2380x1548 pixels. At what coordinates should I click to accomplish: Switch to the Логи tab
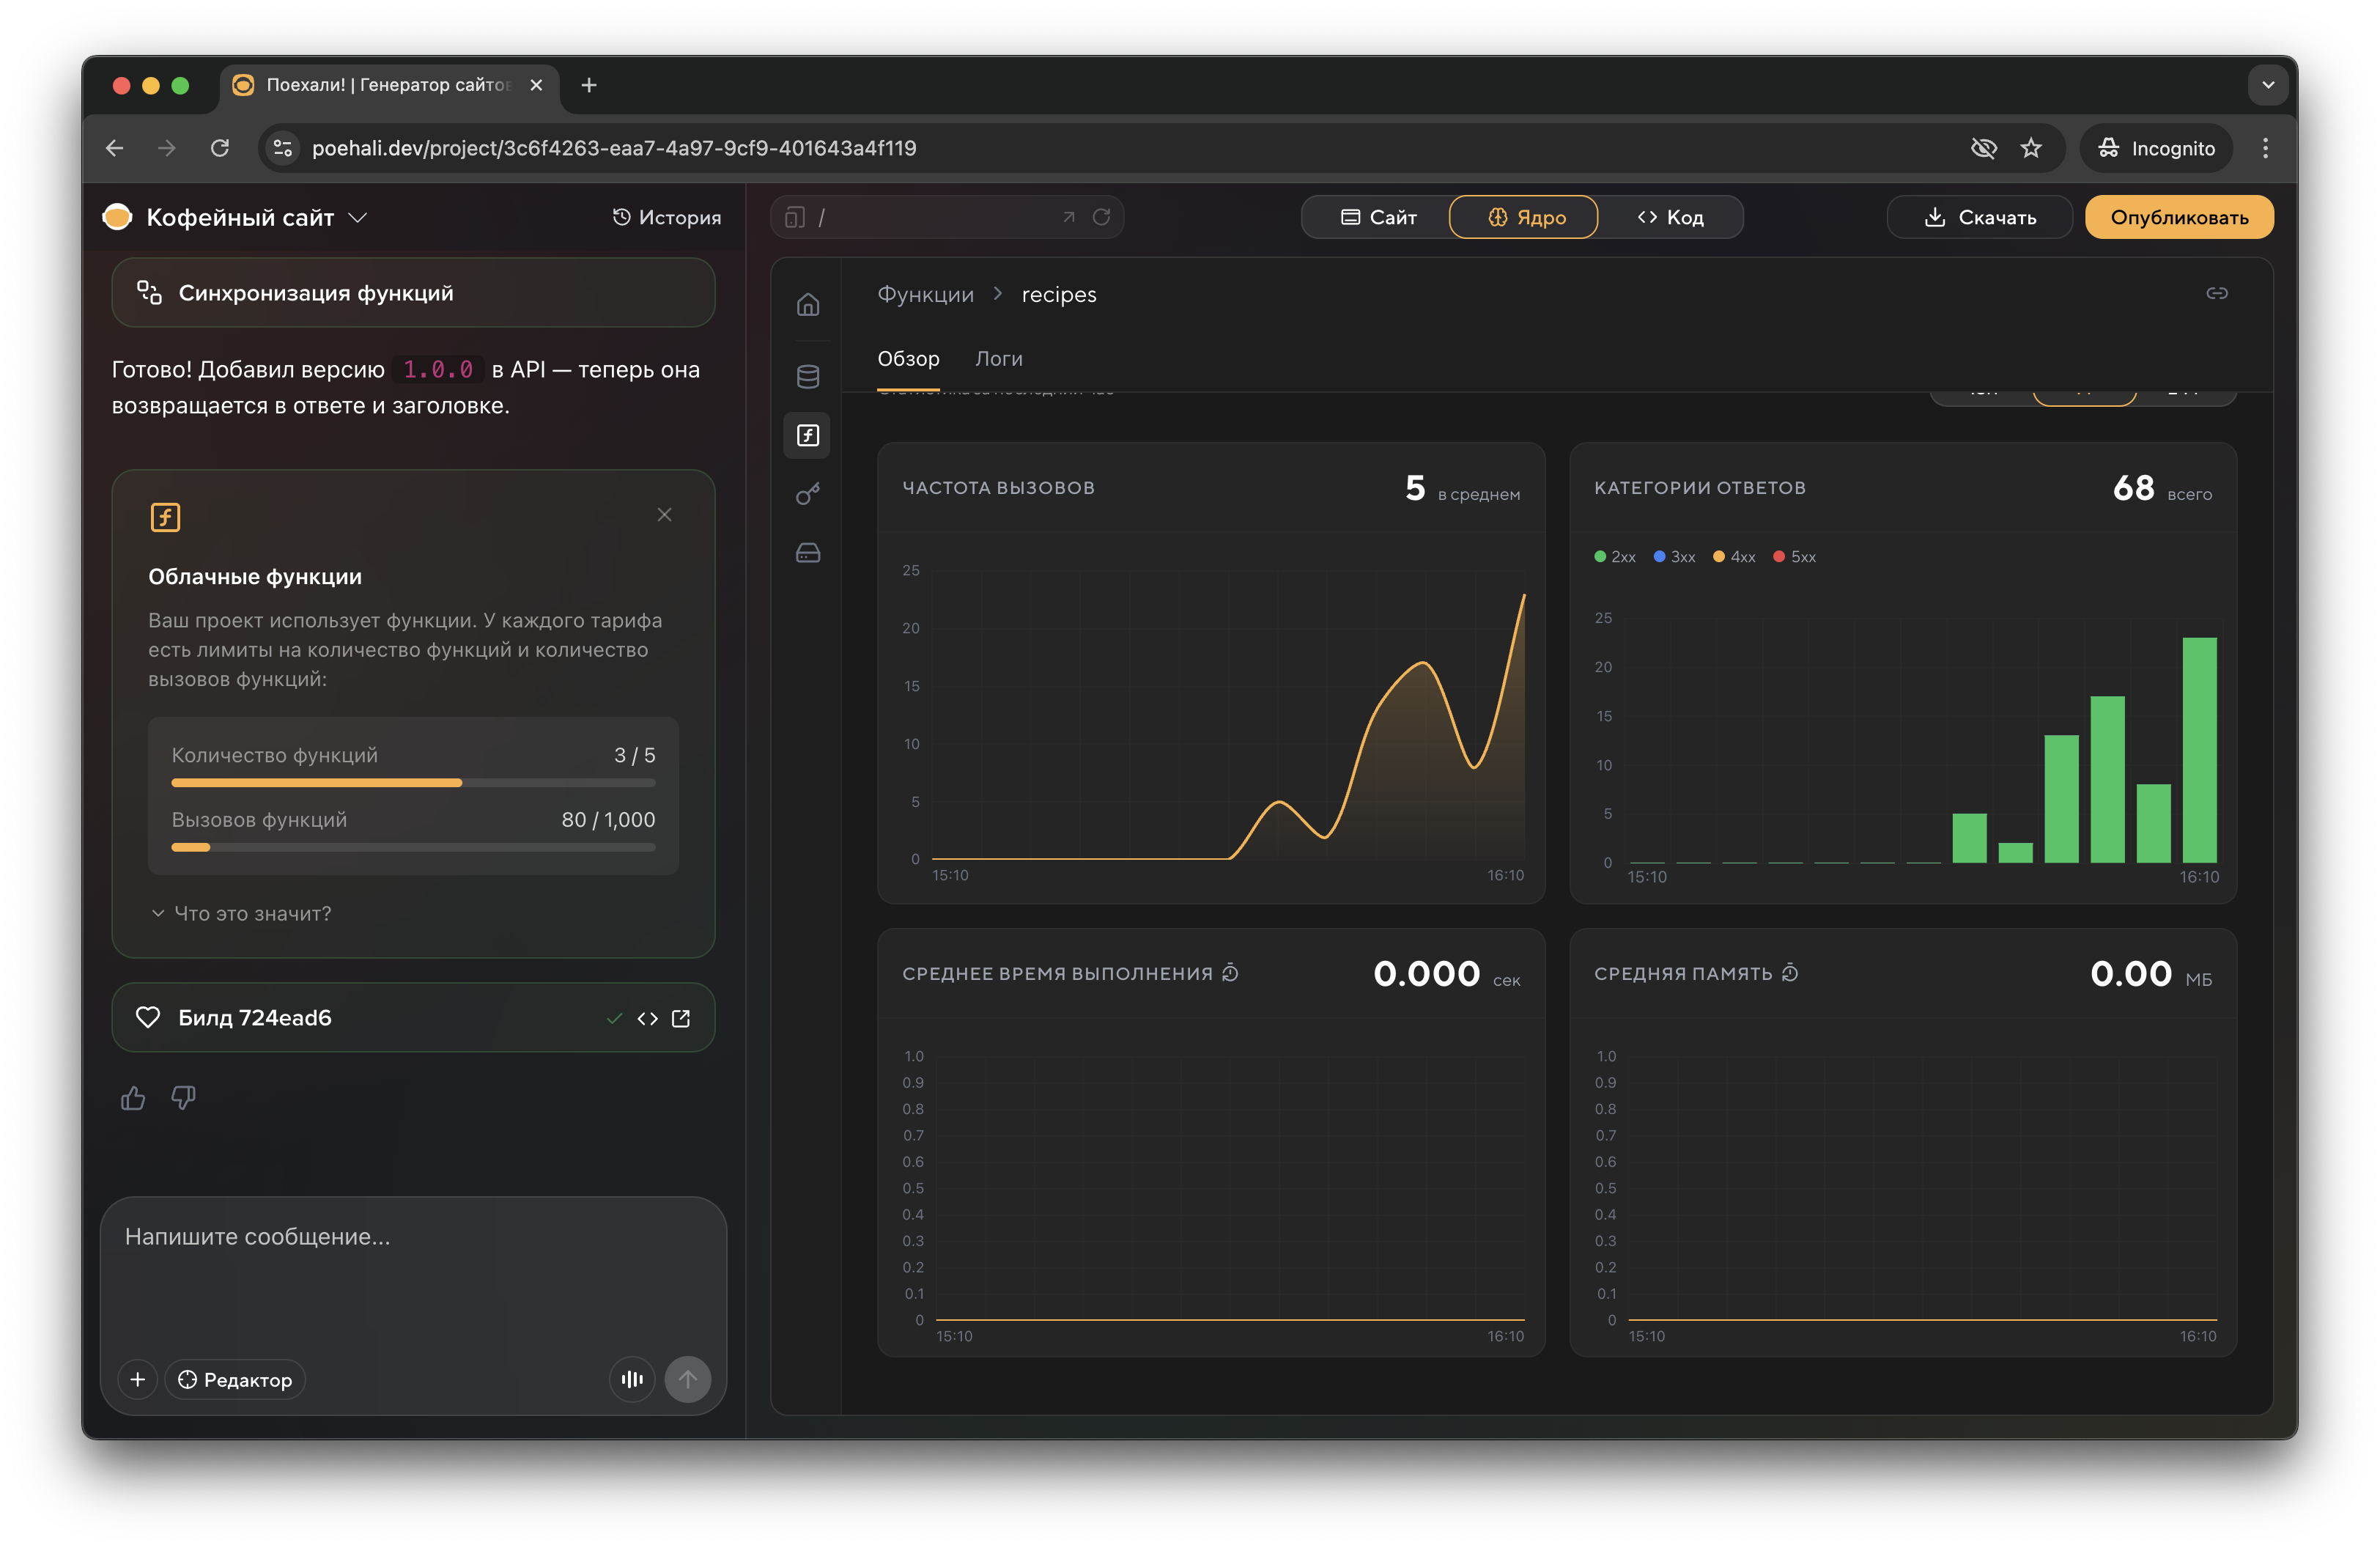[x=998, y=358]
